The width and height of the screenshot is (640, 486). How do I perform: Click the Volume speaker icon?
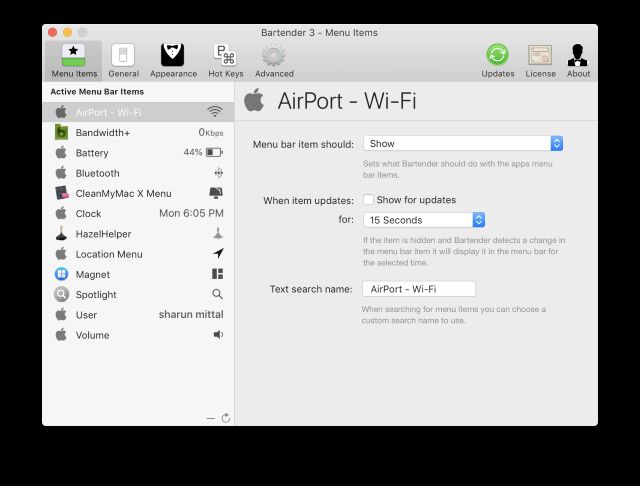pyautogui.click(x=218, y=335)
